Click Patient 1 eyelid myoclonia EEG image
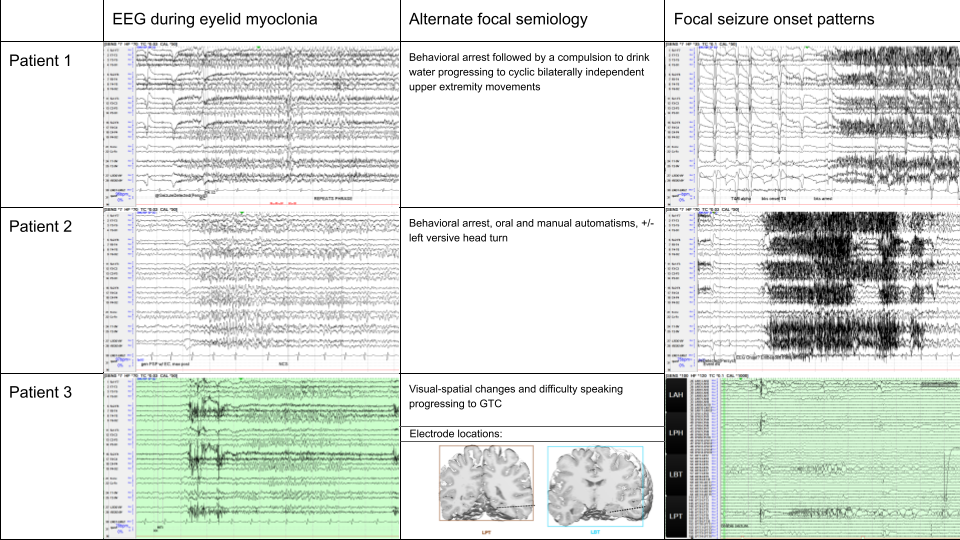The width and height of the screenshot is (960, 540). (252, 124)
